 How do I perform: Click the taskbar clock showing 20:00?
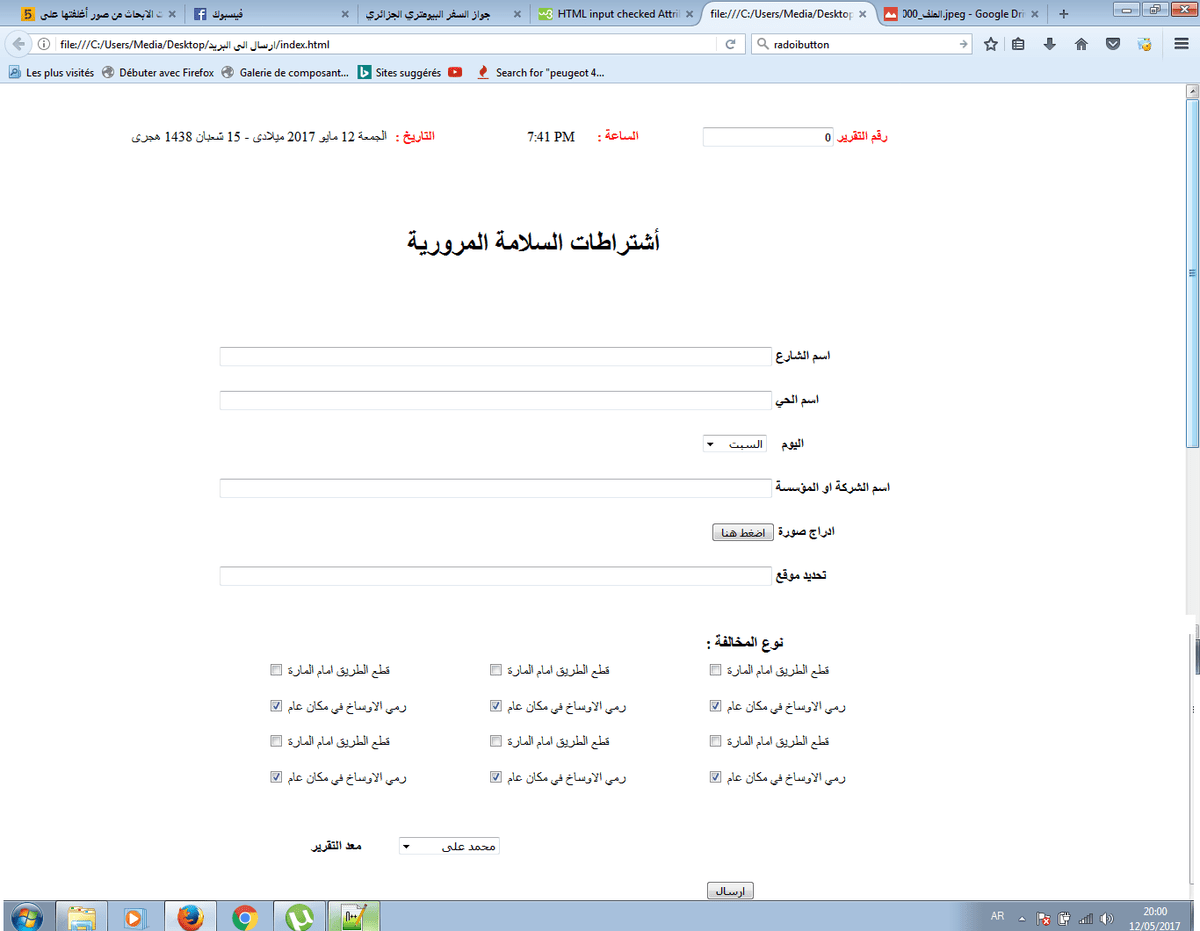point(1155,917)
